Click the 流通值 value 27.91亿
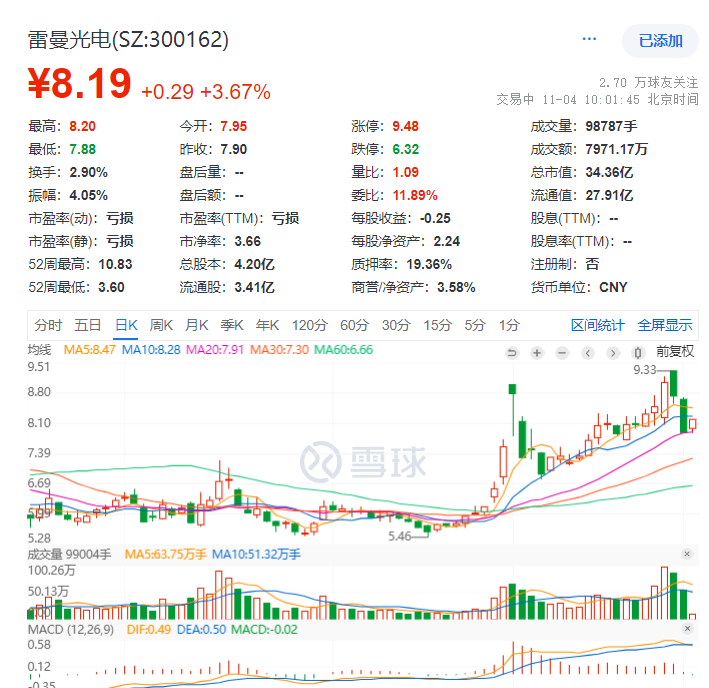Screen dimensions: 709x688 609,195
